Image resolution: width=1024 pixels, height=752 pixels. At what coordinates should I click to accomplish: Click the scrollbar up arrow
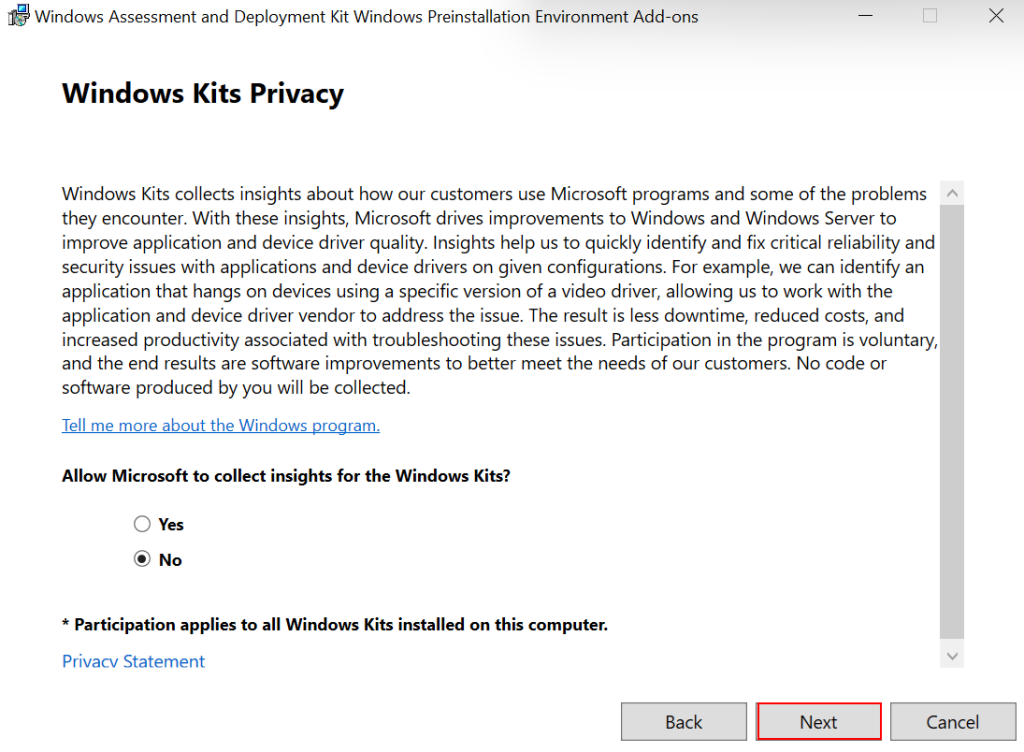click(x=952, y=193)
